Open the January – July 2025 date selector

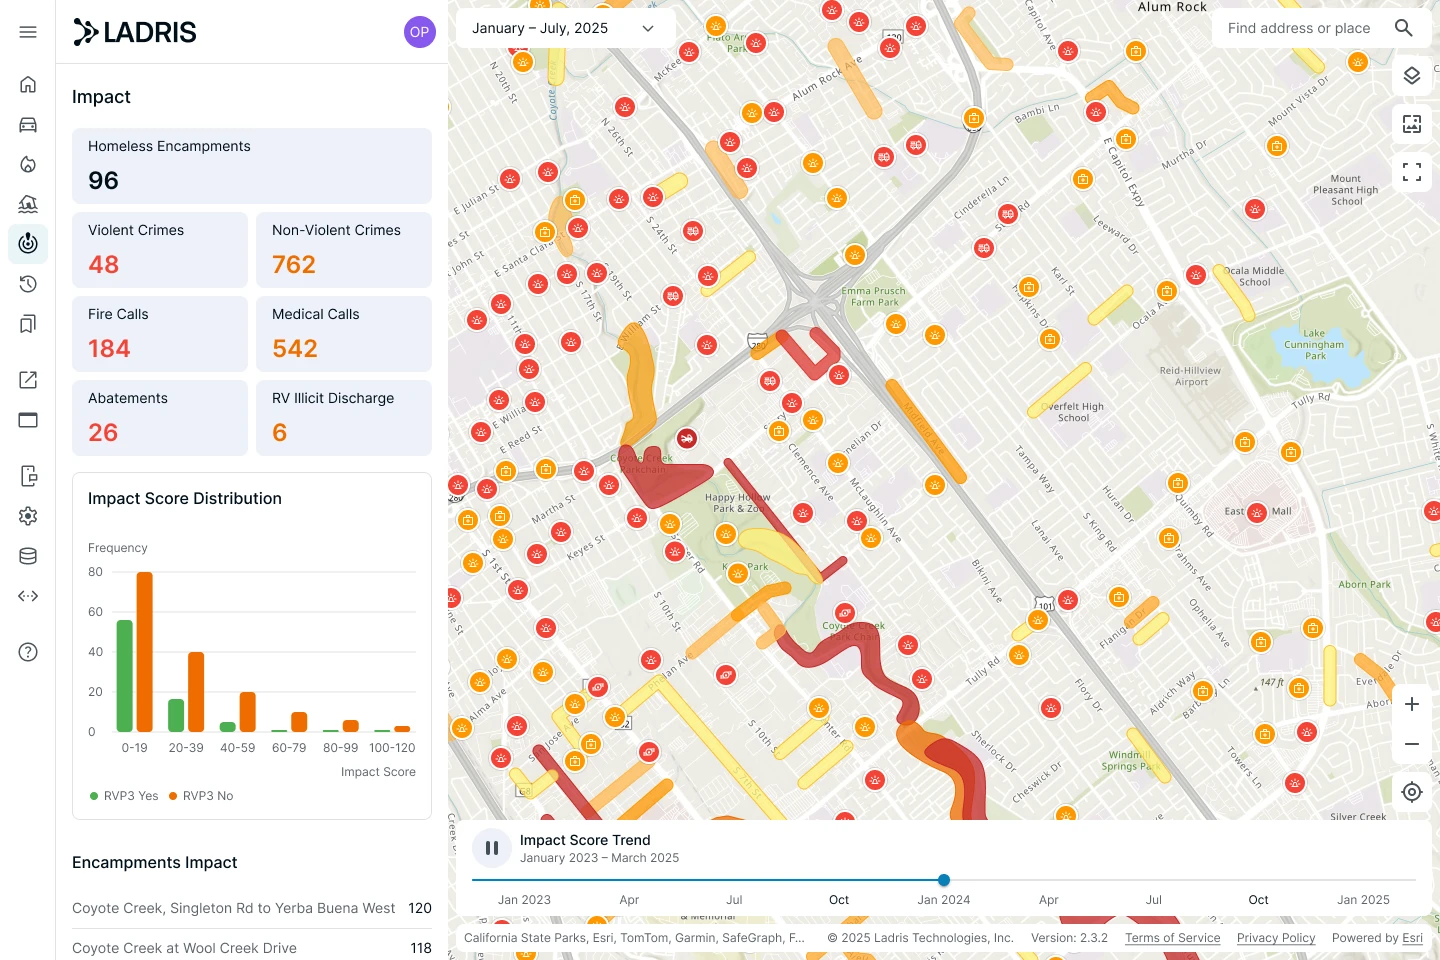click(565, 28)
